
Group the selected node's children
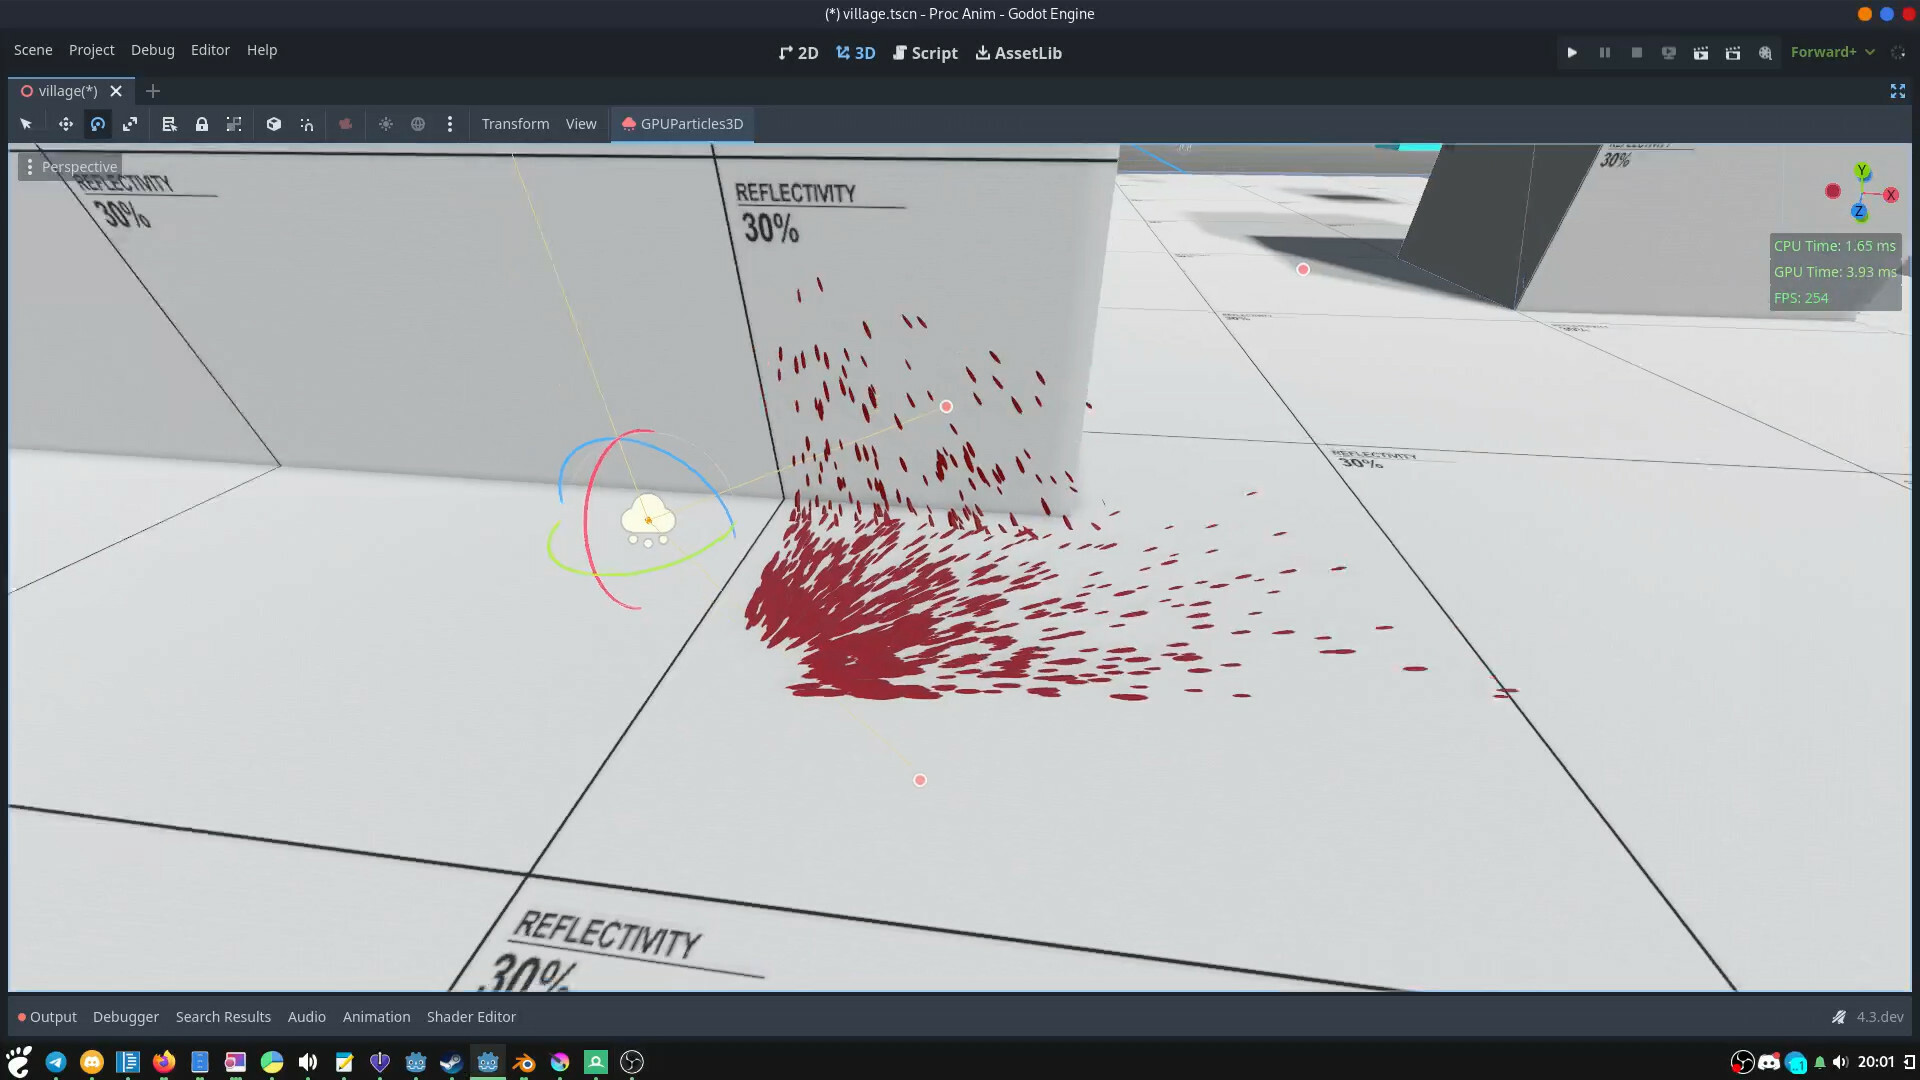click(x=234, y=124)
